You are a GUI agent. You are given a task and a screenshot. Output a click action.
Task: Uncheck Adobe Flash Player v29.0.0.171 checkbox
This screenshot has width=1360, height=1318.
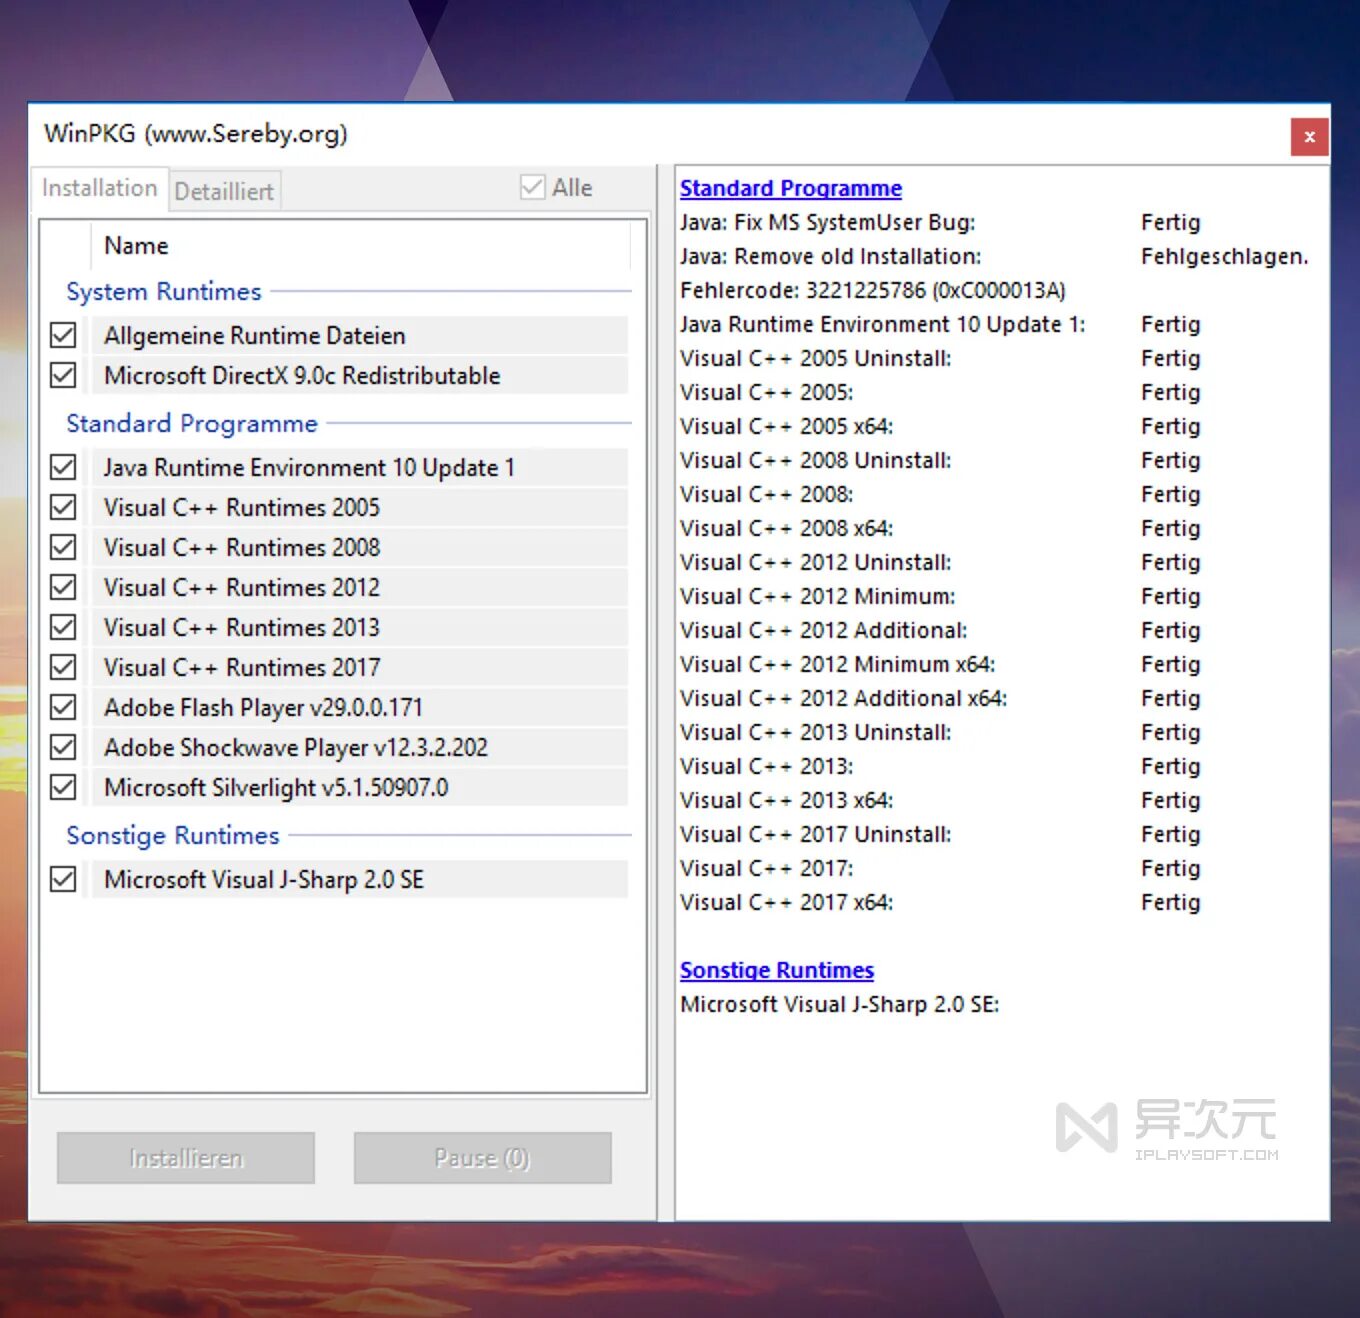tap(63, 707)
